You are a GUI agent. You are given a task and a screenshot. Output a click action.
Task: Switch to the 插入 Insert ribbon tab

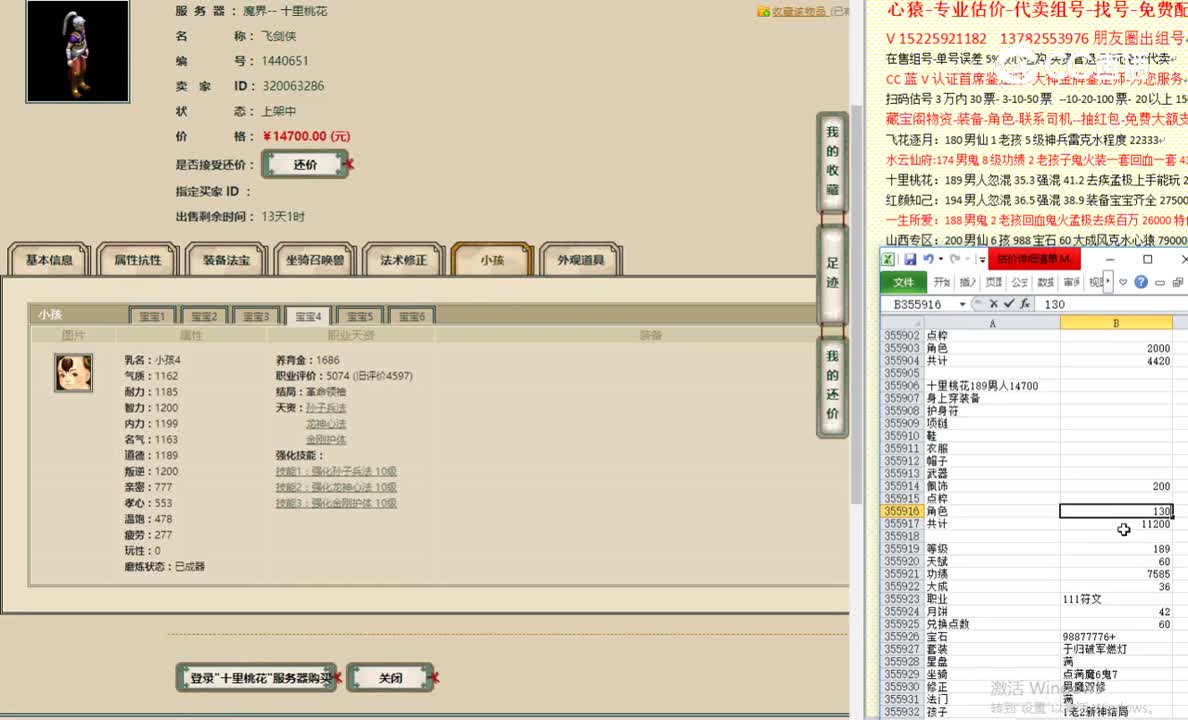[968, 282]
